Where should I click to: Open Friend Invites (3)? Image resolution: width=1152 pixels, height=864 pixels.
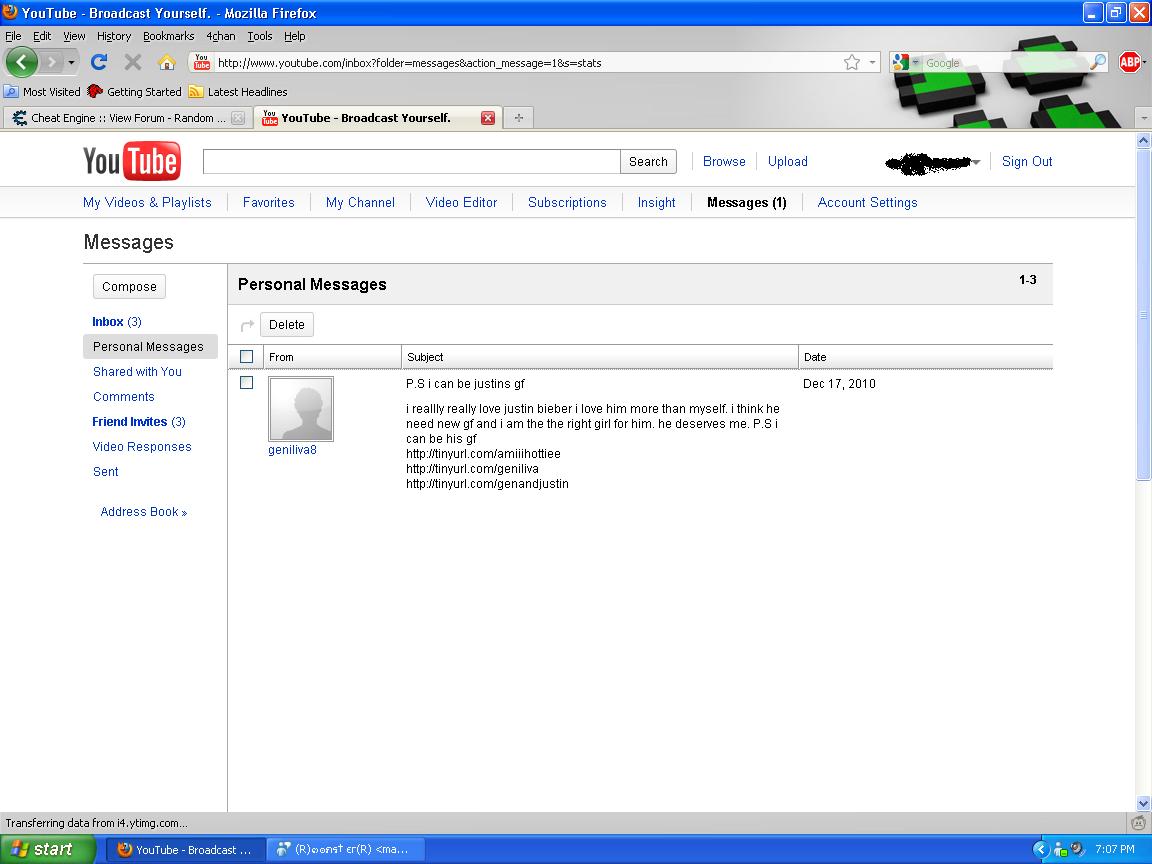tap(139, 422)
